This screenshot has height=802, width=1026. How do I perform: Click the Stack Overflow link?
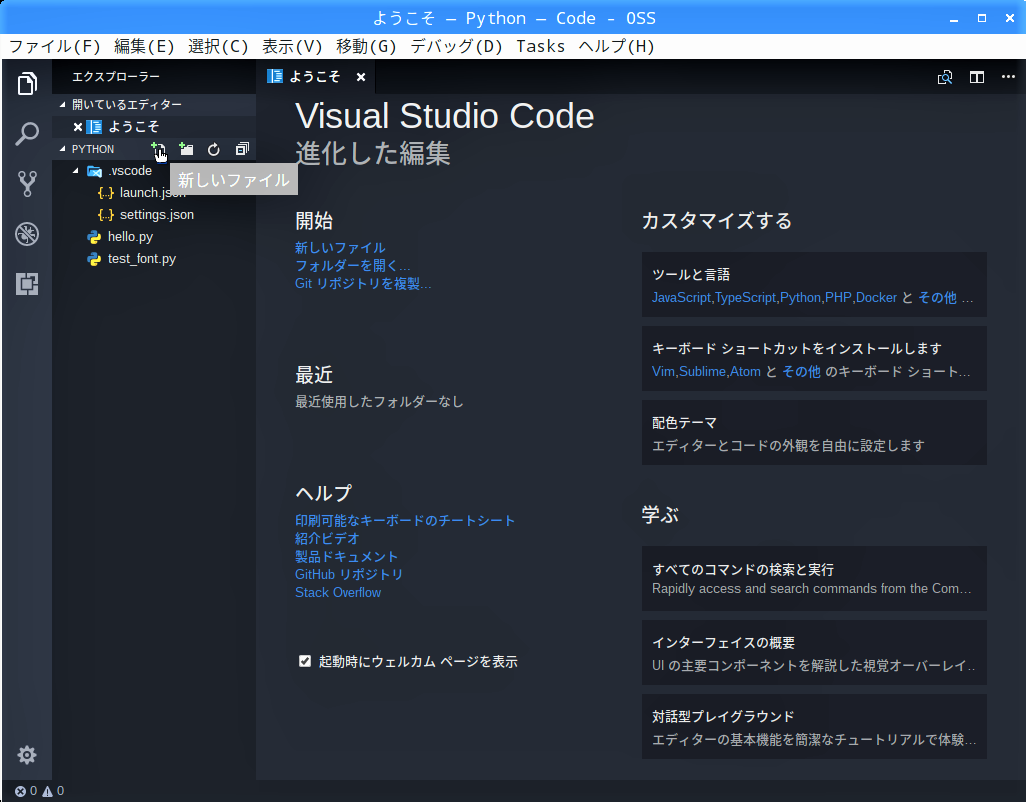(338, 592)
